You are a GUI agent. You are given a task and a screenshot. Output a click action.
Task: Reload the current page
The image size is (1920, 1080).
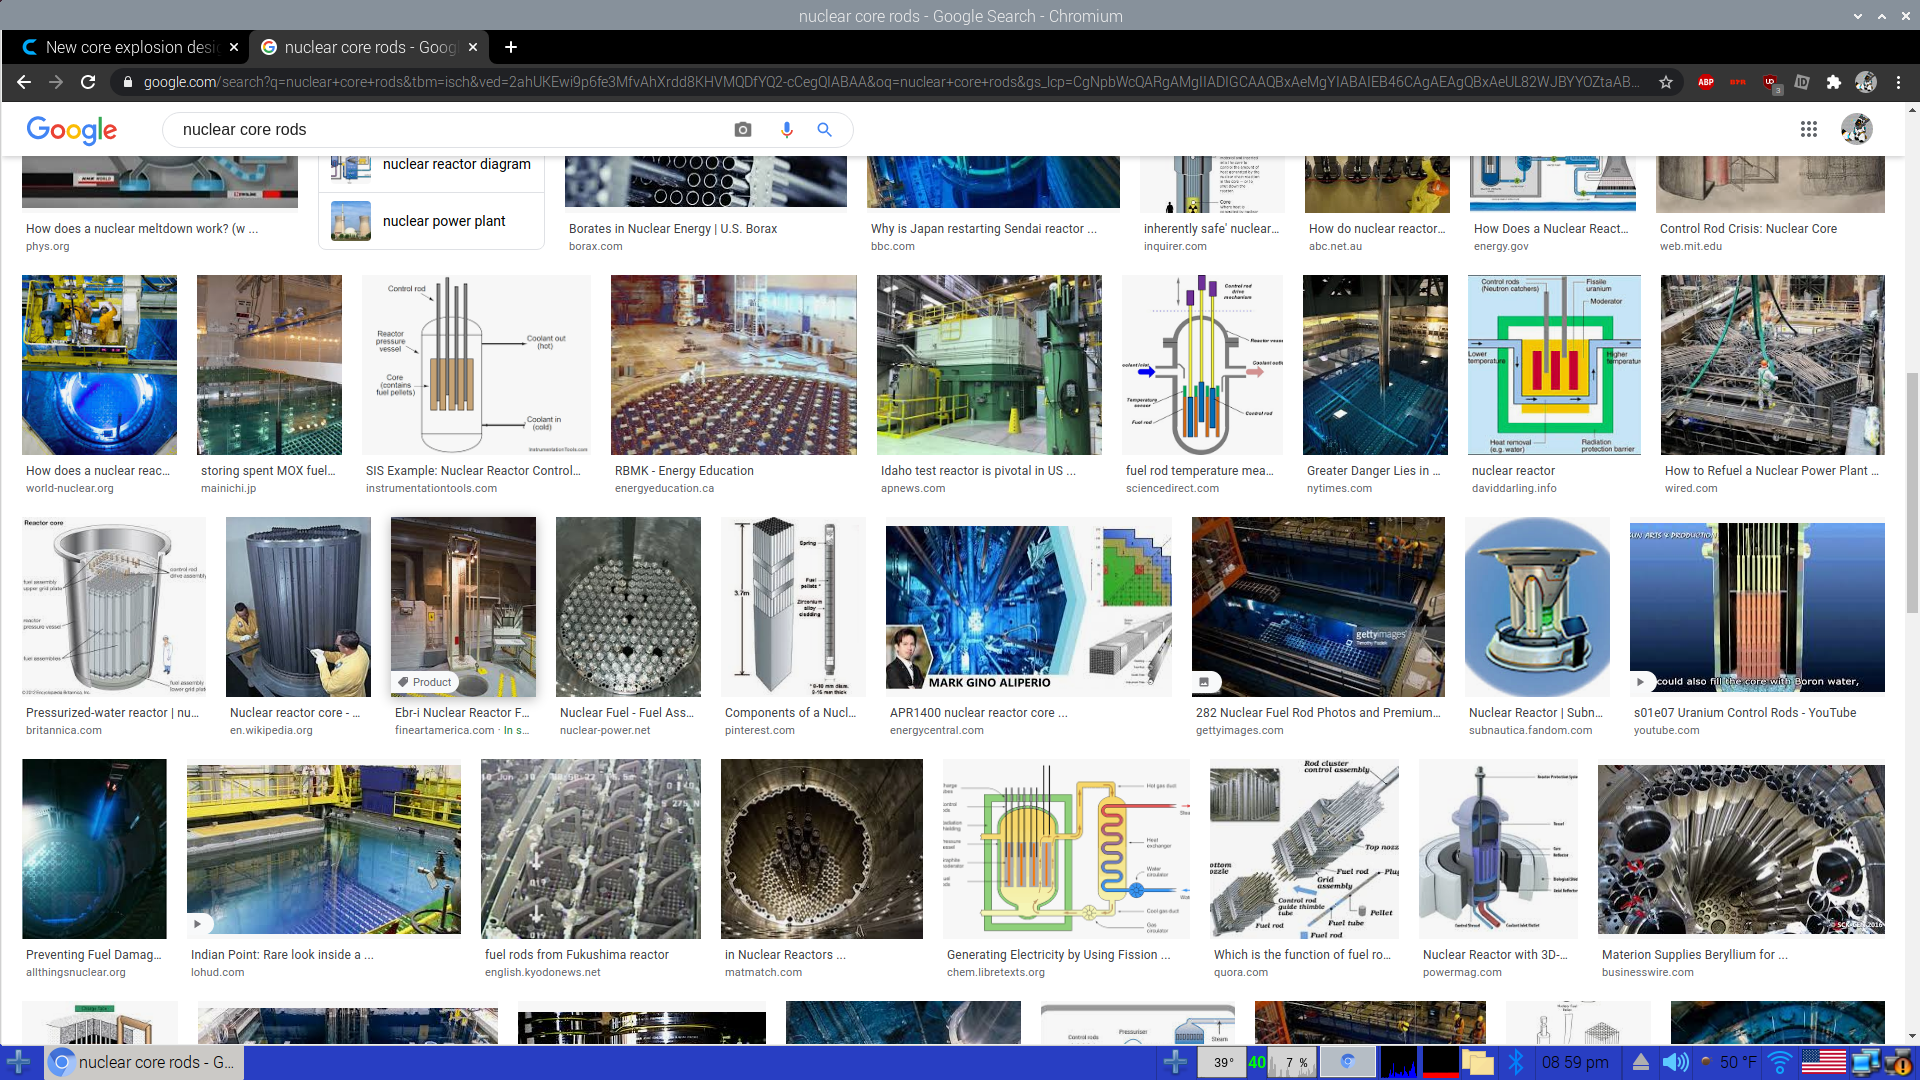(88, 82)
